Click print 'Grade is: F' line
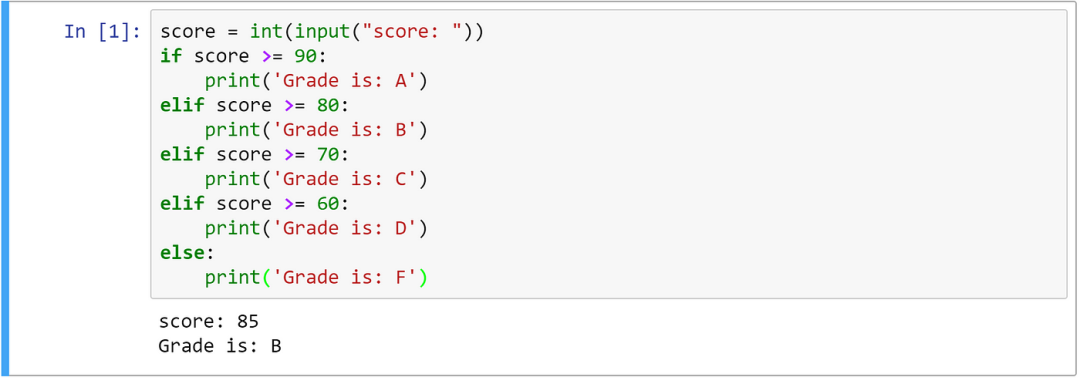This screenshot has width=1080, height=384. coord(316,277)
